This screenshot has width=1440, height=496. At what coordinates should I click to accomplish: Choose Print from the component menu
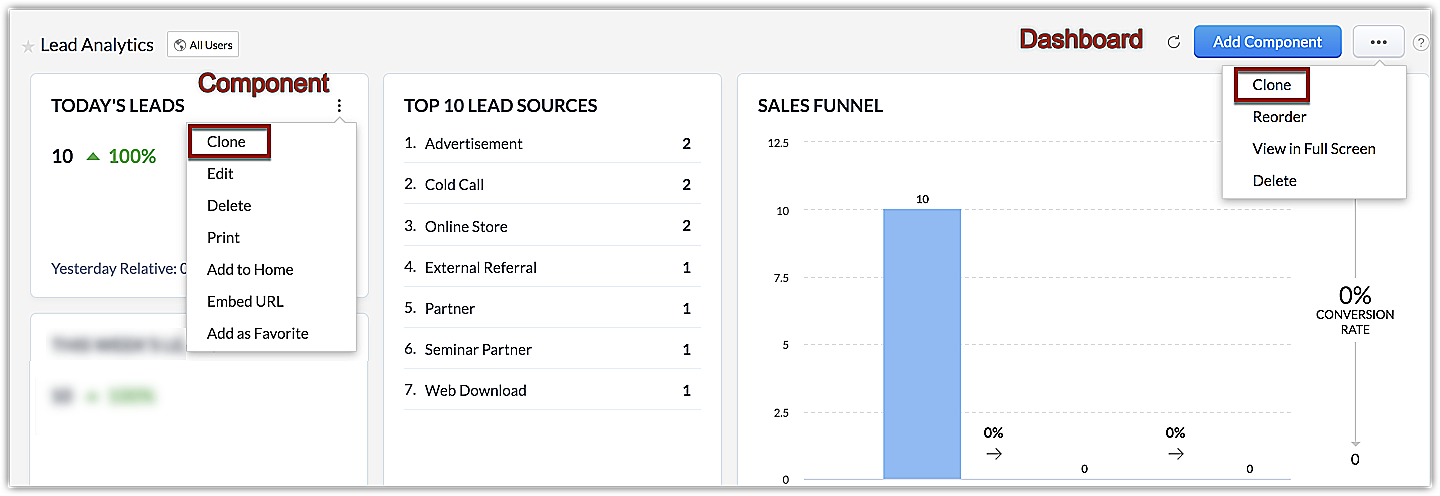[223, 238]
